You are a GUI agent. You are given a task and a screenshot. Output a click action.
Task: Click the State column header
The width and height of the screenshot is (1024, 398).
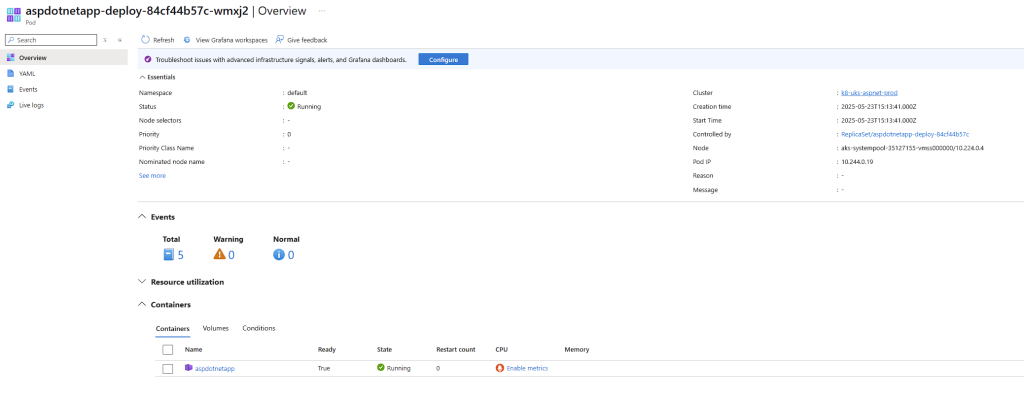click(385, 350)
